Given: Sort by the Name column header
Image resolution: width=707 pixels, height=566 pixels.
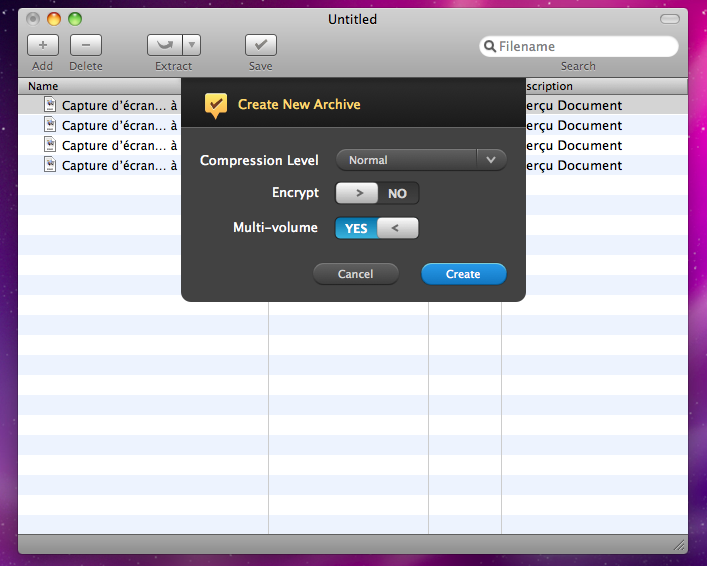Looking at the screenshot, I should [100, 86].
